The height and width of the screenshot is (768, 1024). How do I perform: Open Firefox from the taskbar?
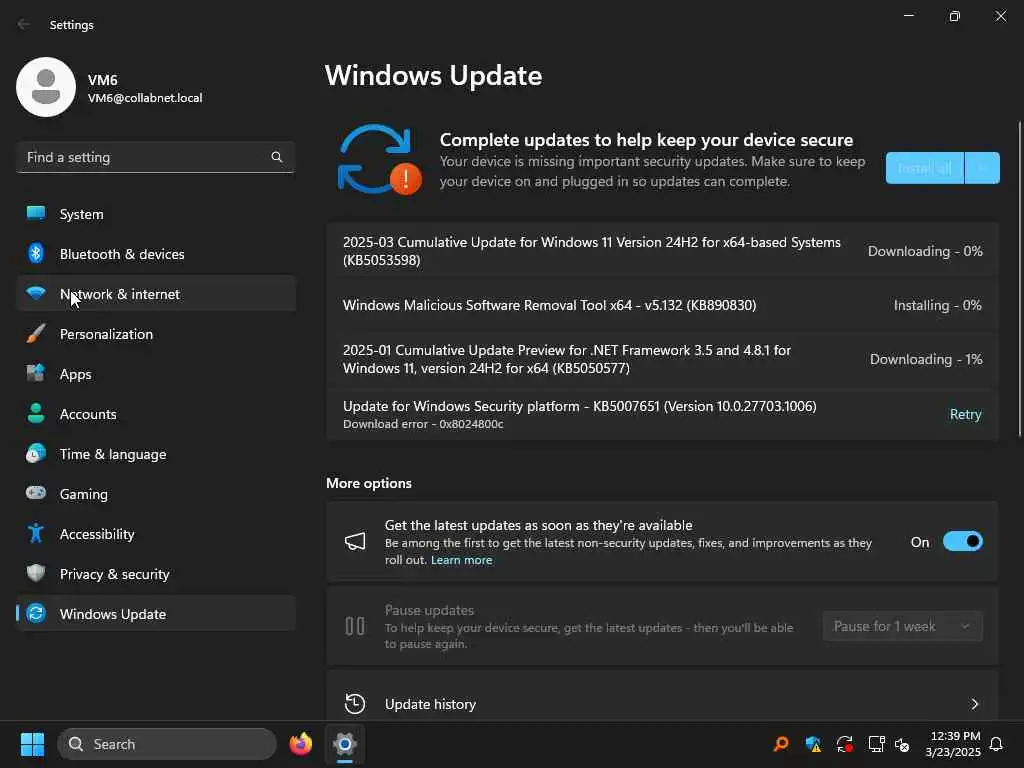(301, 744)
